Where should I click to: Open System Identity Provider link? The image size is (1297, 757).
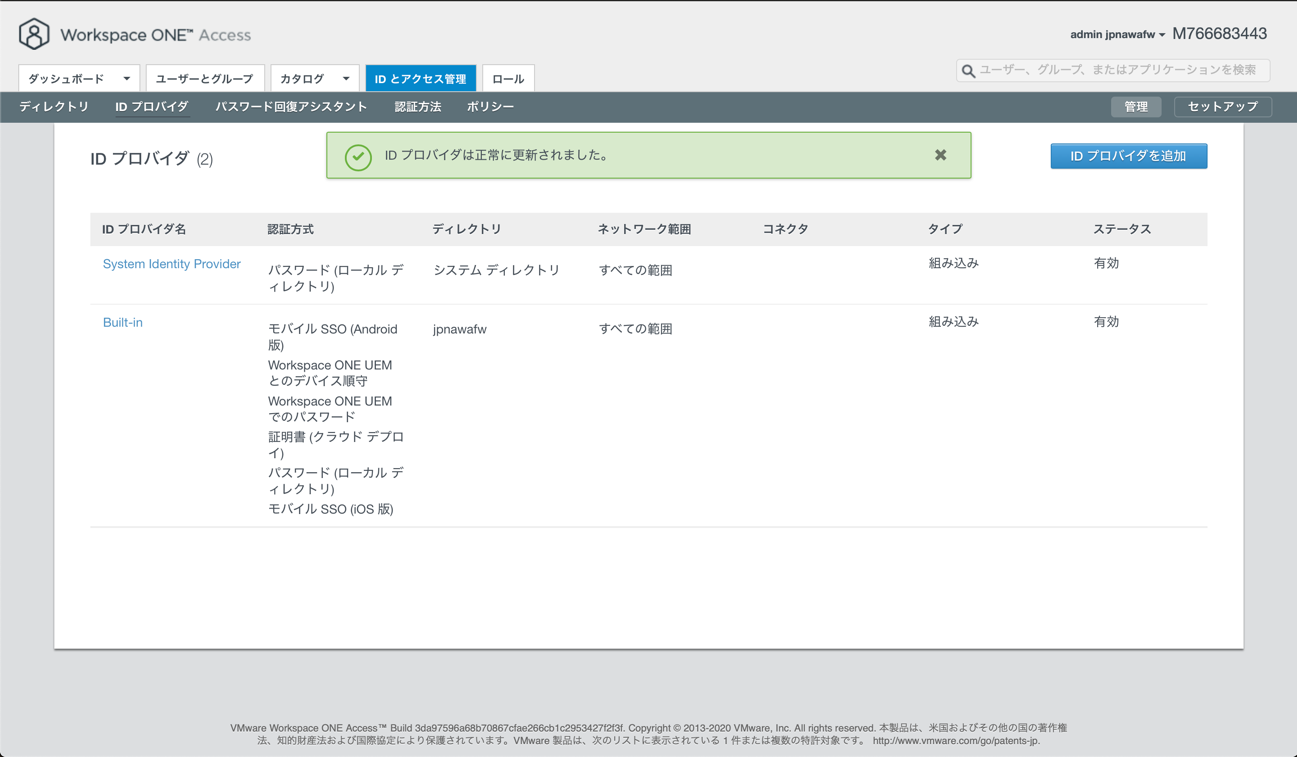pos(171,264)
